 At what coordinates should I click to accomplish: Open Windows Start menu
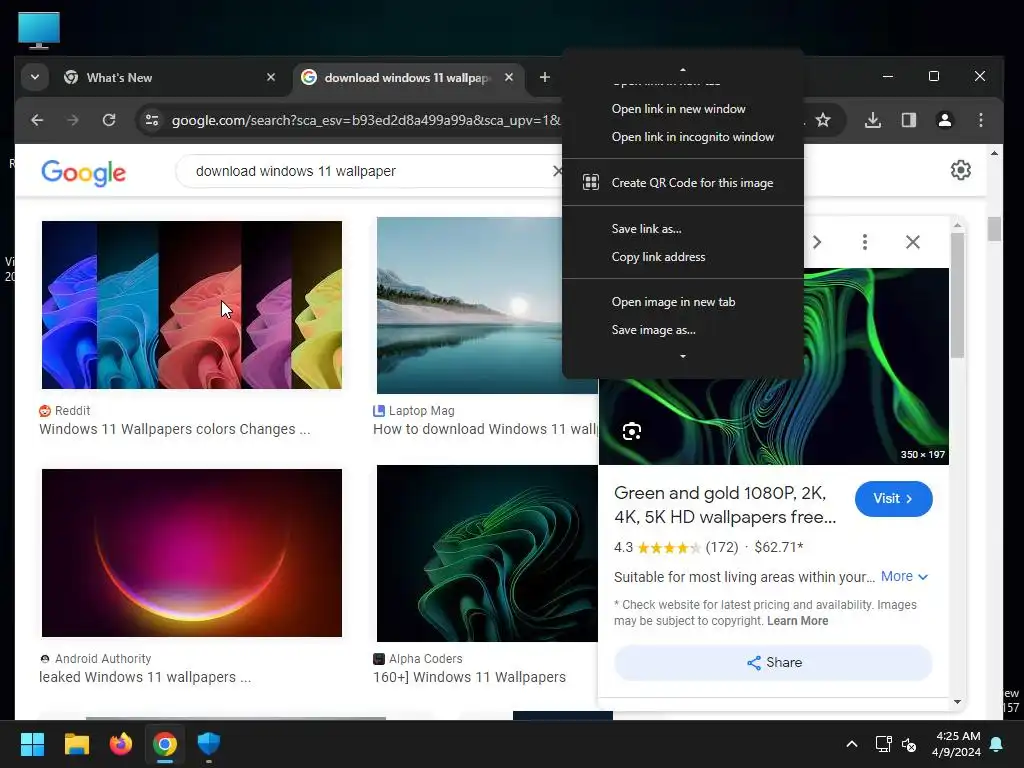[32, 744]
